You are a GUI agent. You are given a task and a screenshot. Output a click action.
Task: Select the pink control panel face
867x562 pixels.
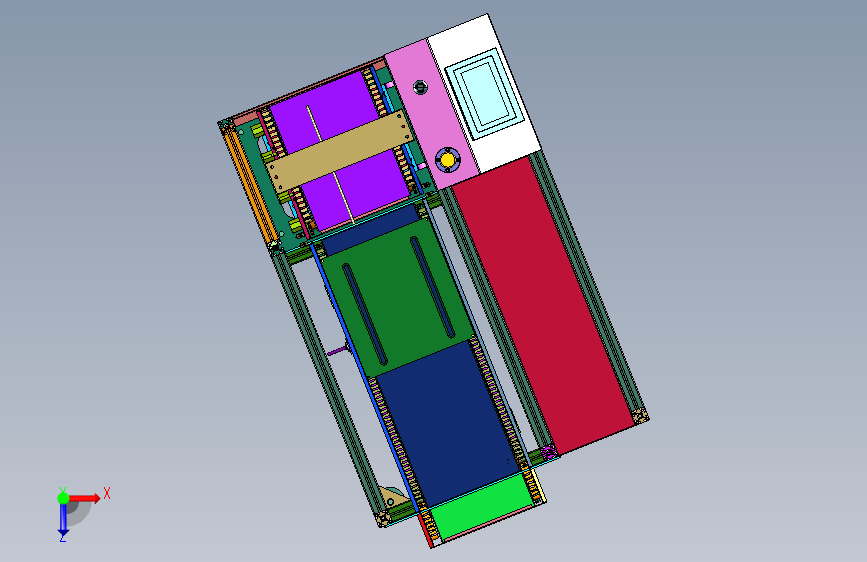click(x=430, y=115)
